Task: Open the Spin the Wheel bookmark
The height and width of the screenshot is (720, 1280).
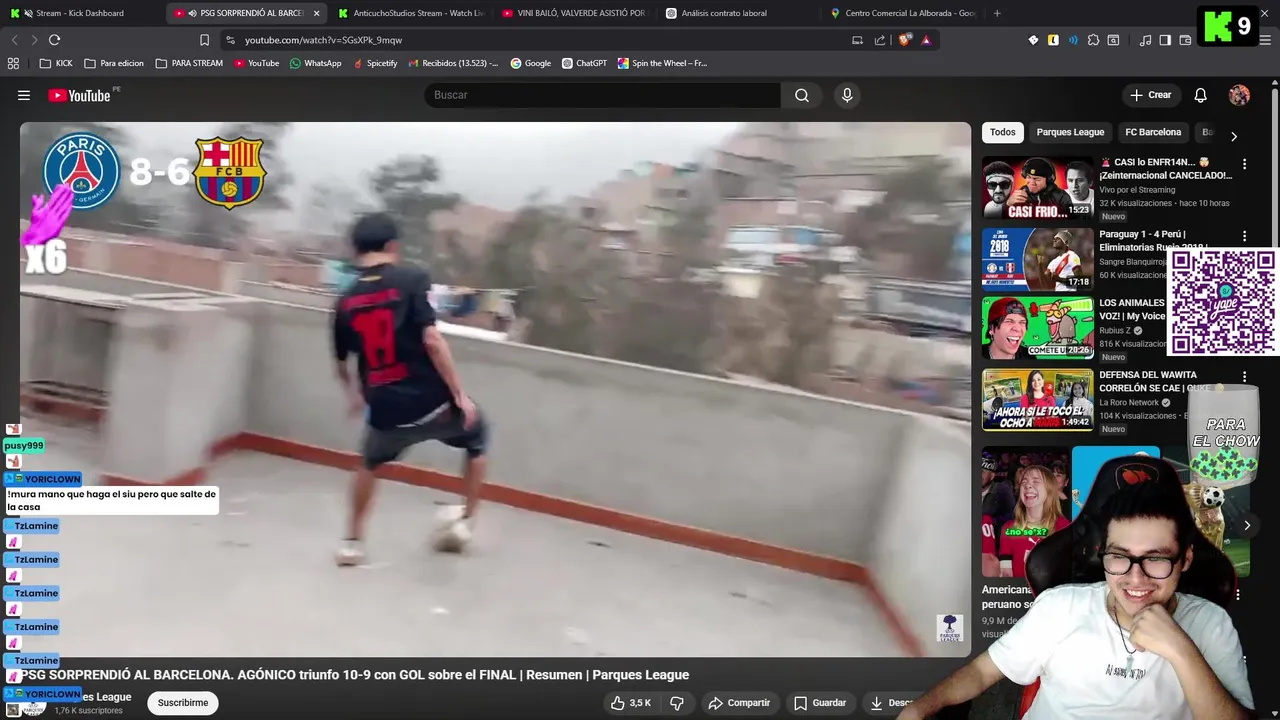Action: click(x=662, y=63)
